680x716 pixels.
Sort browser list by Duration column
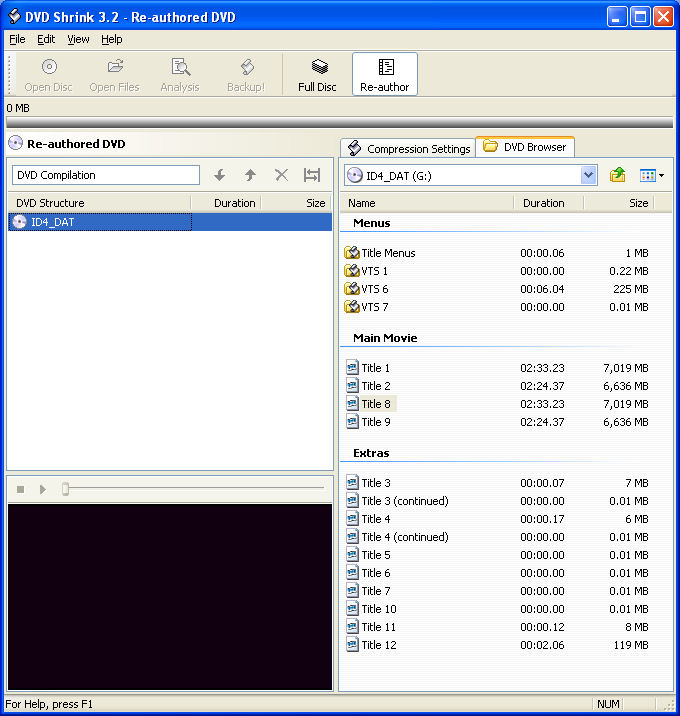tap(548, 203)
